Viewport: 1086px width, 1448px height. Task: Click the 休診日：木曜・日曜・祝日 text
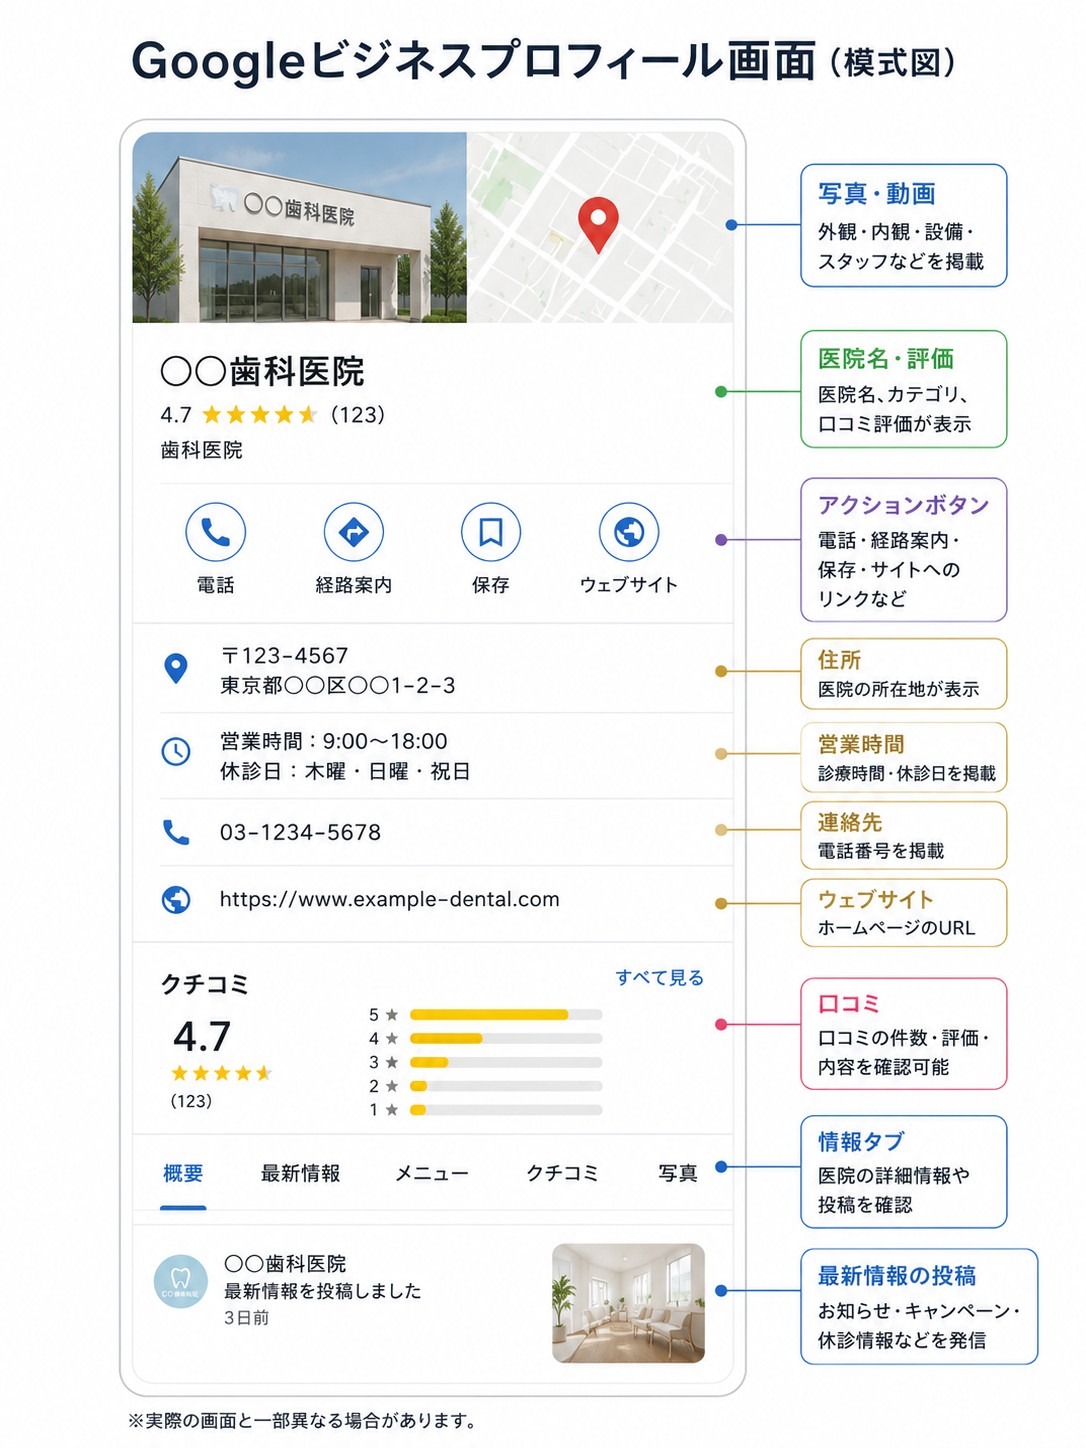tap(345, 771)
